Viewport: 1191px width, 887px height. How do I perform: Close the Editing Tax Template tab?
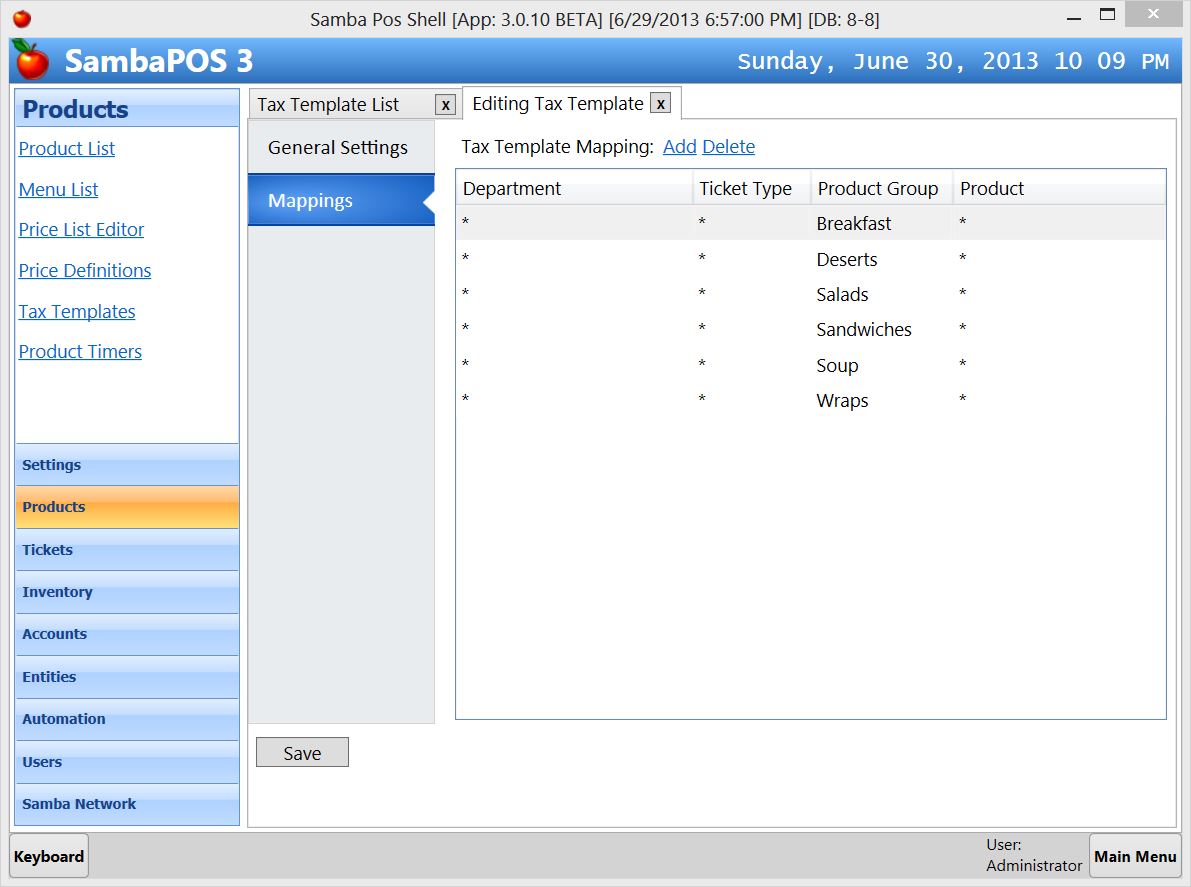click(x=659, y=103)
